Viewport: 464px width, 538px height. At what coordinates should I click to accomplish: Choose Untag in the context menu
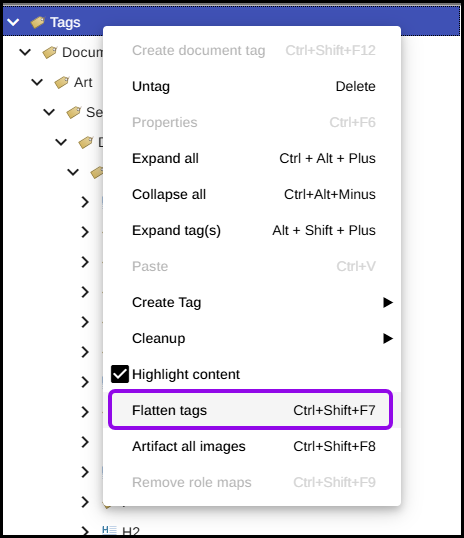(x=252, y=86)
